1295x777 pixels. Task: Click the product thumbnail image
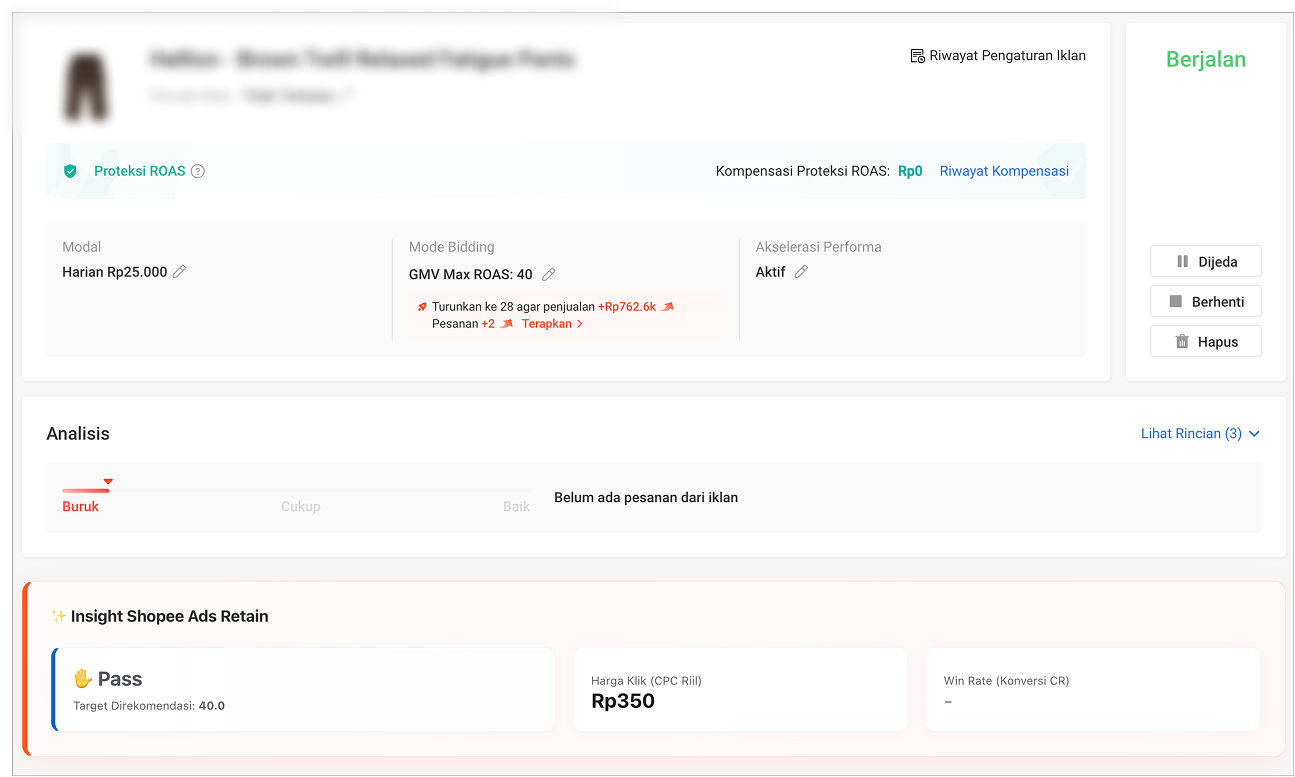tap(86, 87)
